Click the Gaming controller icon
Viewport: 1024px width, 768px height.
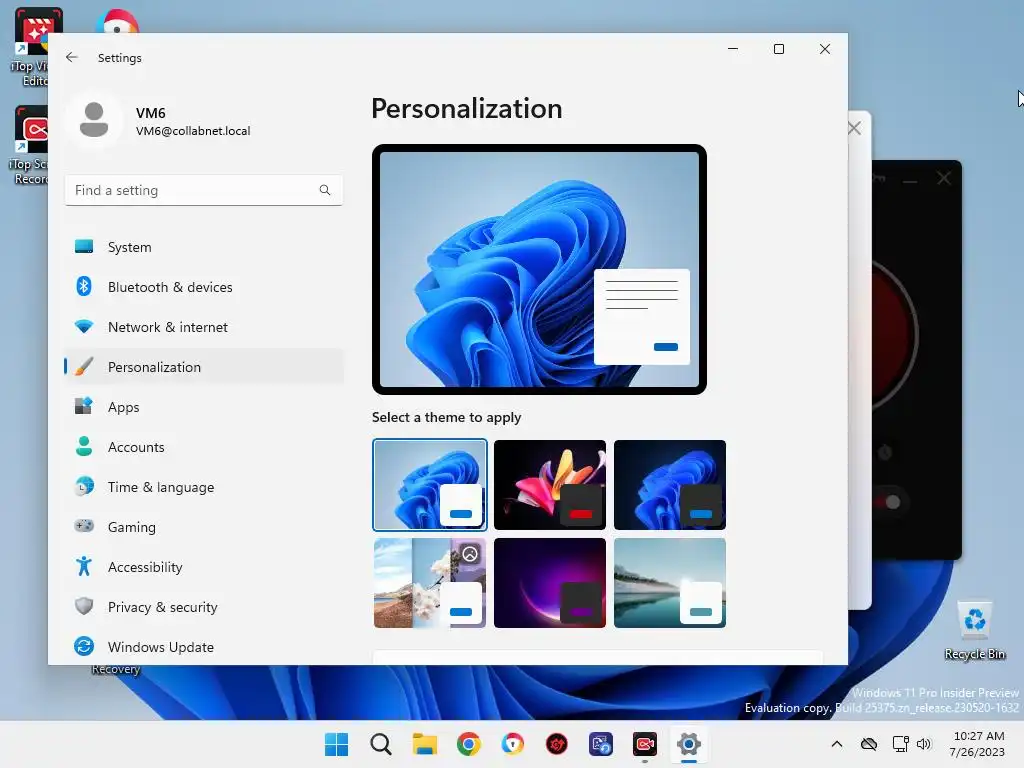click(84, 526)
